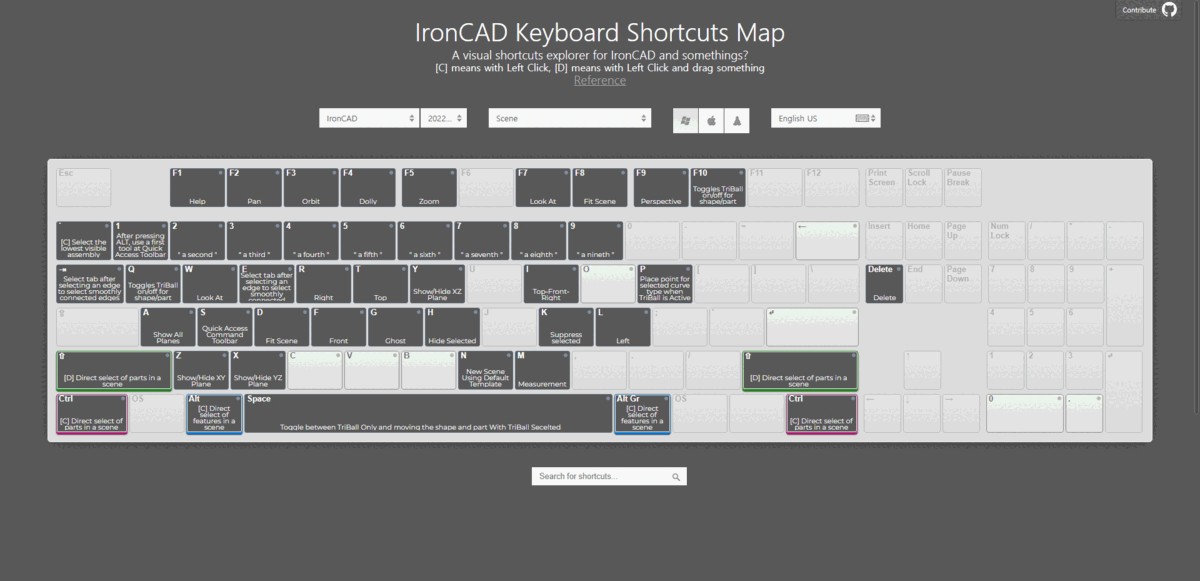
Task: Click the F7 Look At key
Action: click(543, 188)
